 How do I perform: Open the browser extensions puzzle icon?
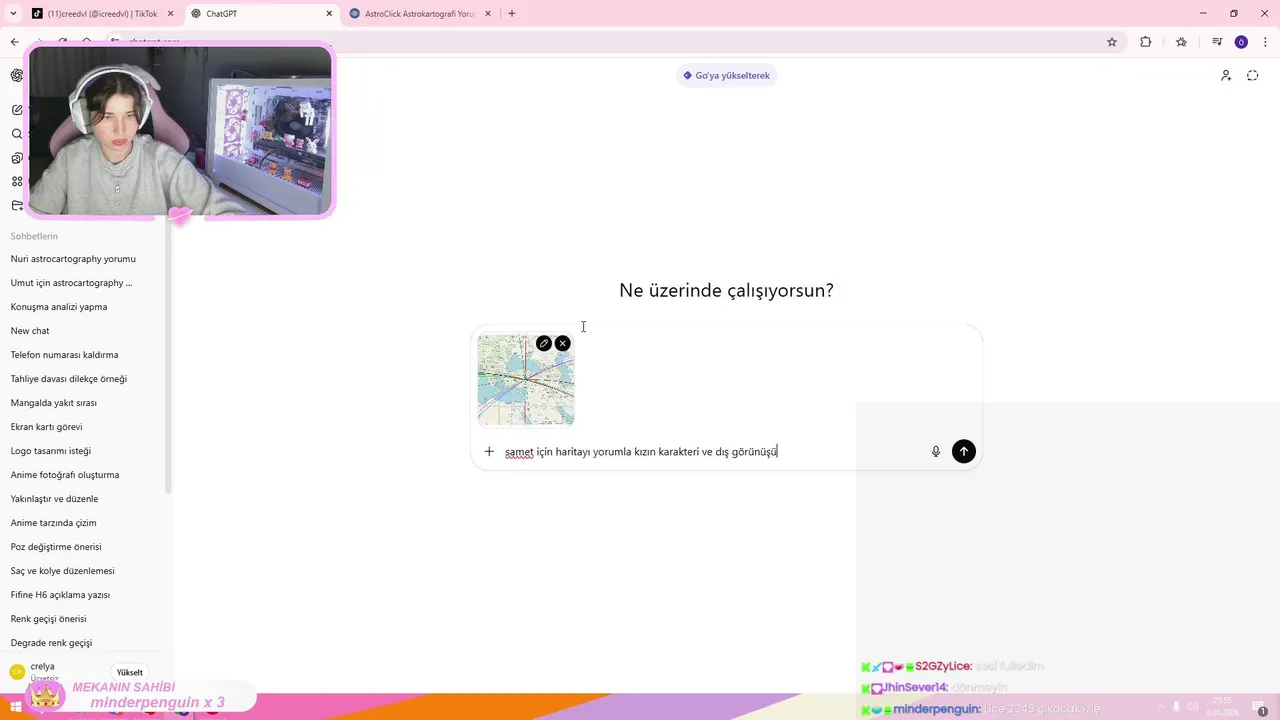pyautogui.click(x=1146, y=42)
